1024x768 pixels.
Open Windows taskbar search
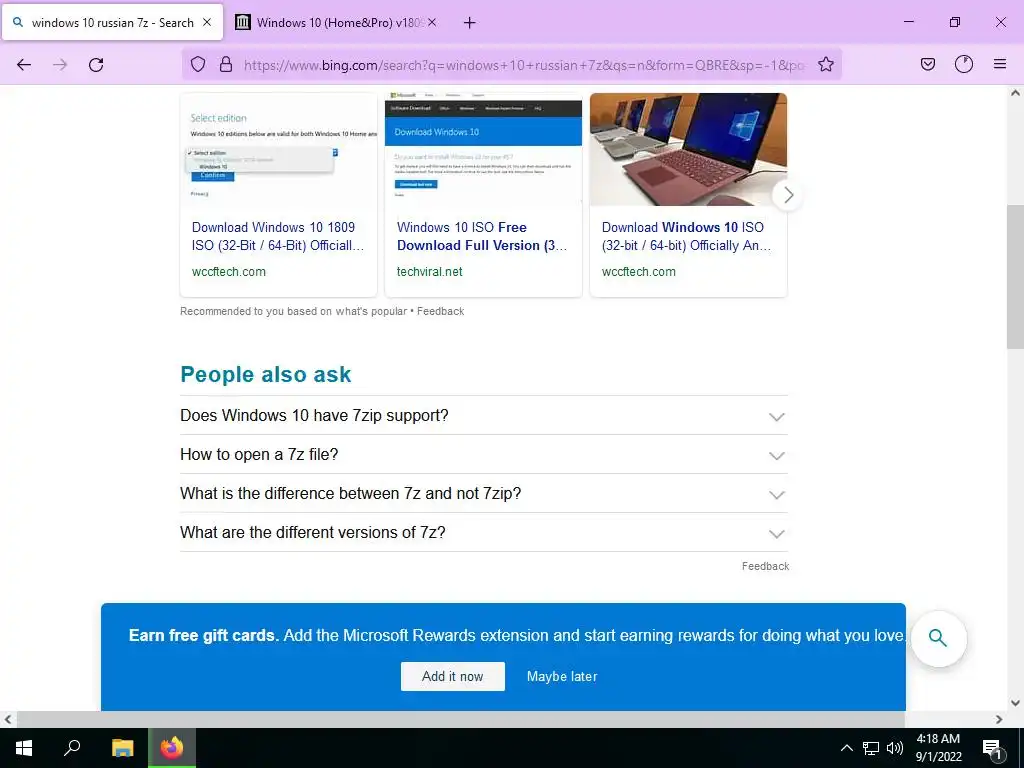pyautogui.click(x=72, y=748)
